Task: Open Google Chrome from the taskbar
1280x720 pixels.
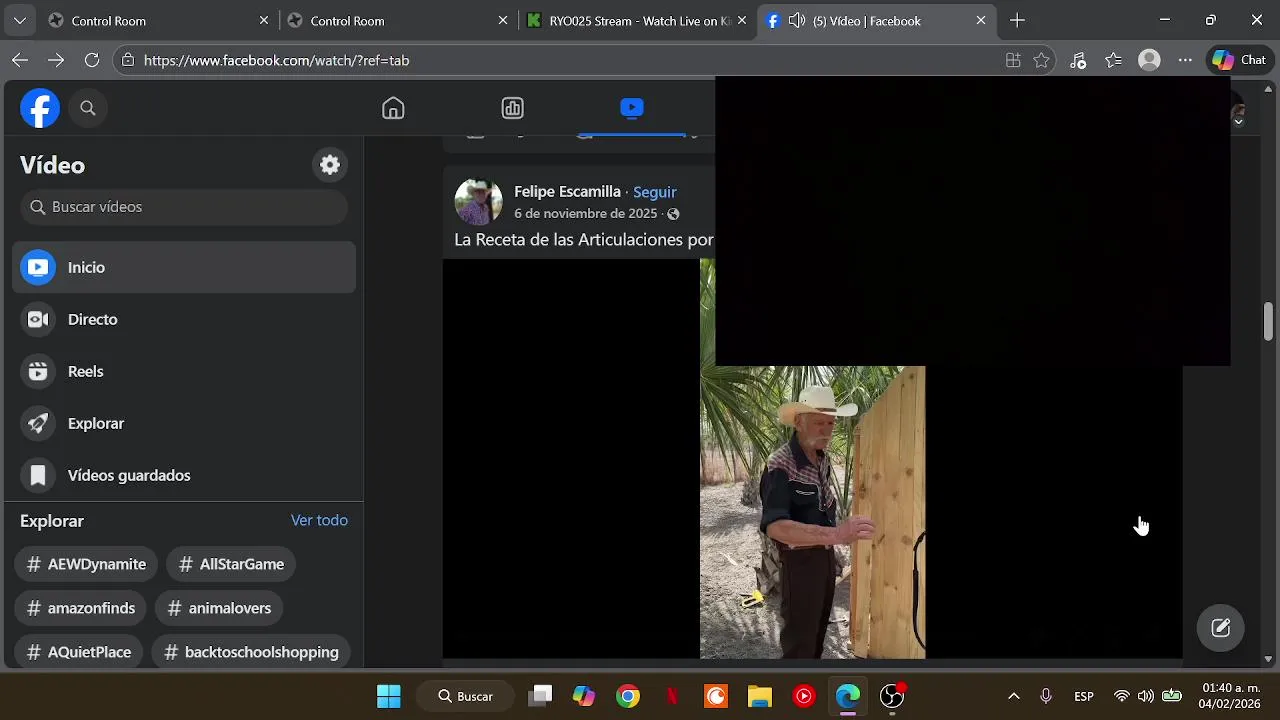Action: click(628, 696)
